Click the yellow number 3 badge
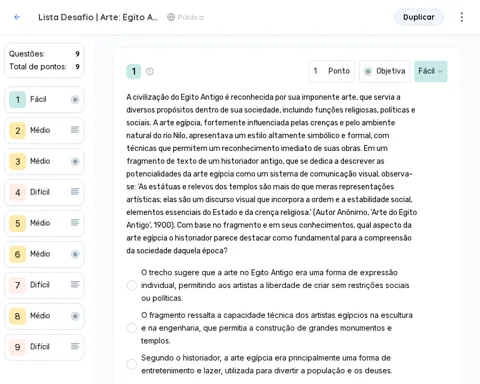The height and width of the screenshot is (384, 480). pyautogui.click(x=18, y=161)
